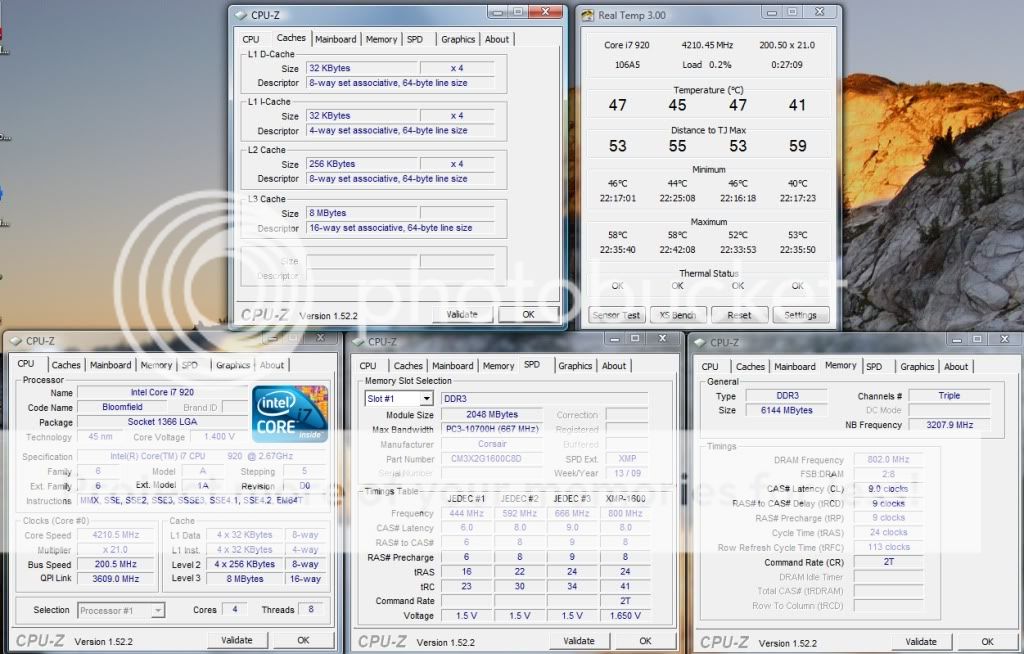Click the title bar icon of the CPU-Z Memory window

point(700,343)
